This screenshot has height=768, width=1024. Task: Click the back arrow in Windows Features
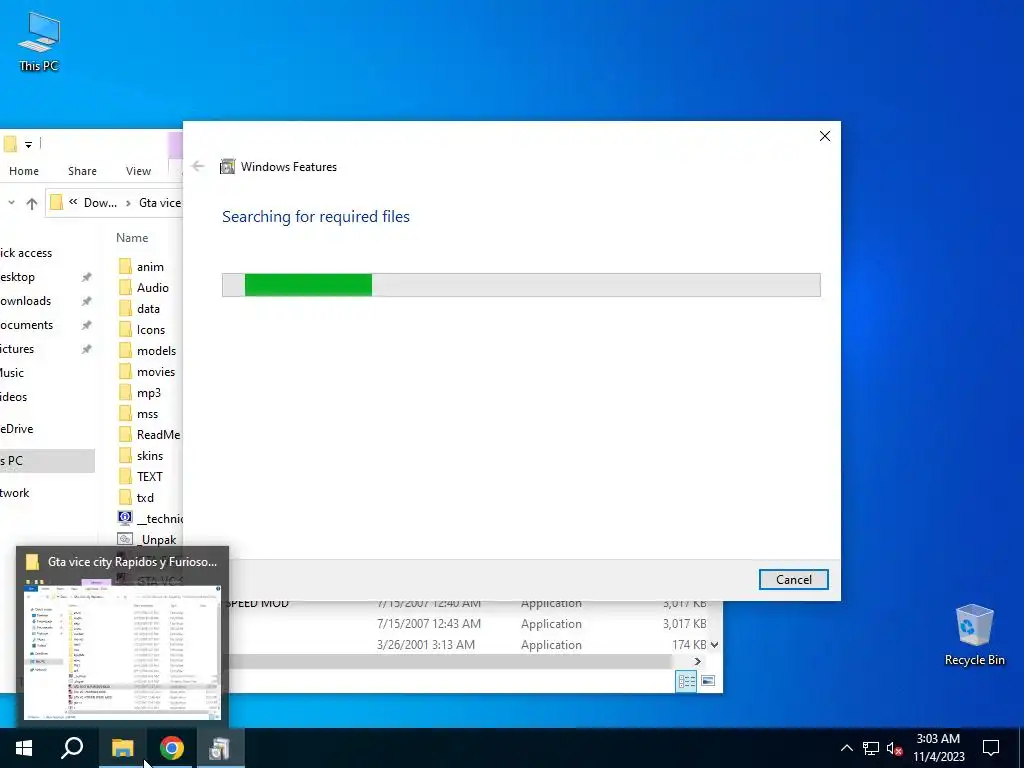click(x=198, y=167)
